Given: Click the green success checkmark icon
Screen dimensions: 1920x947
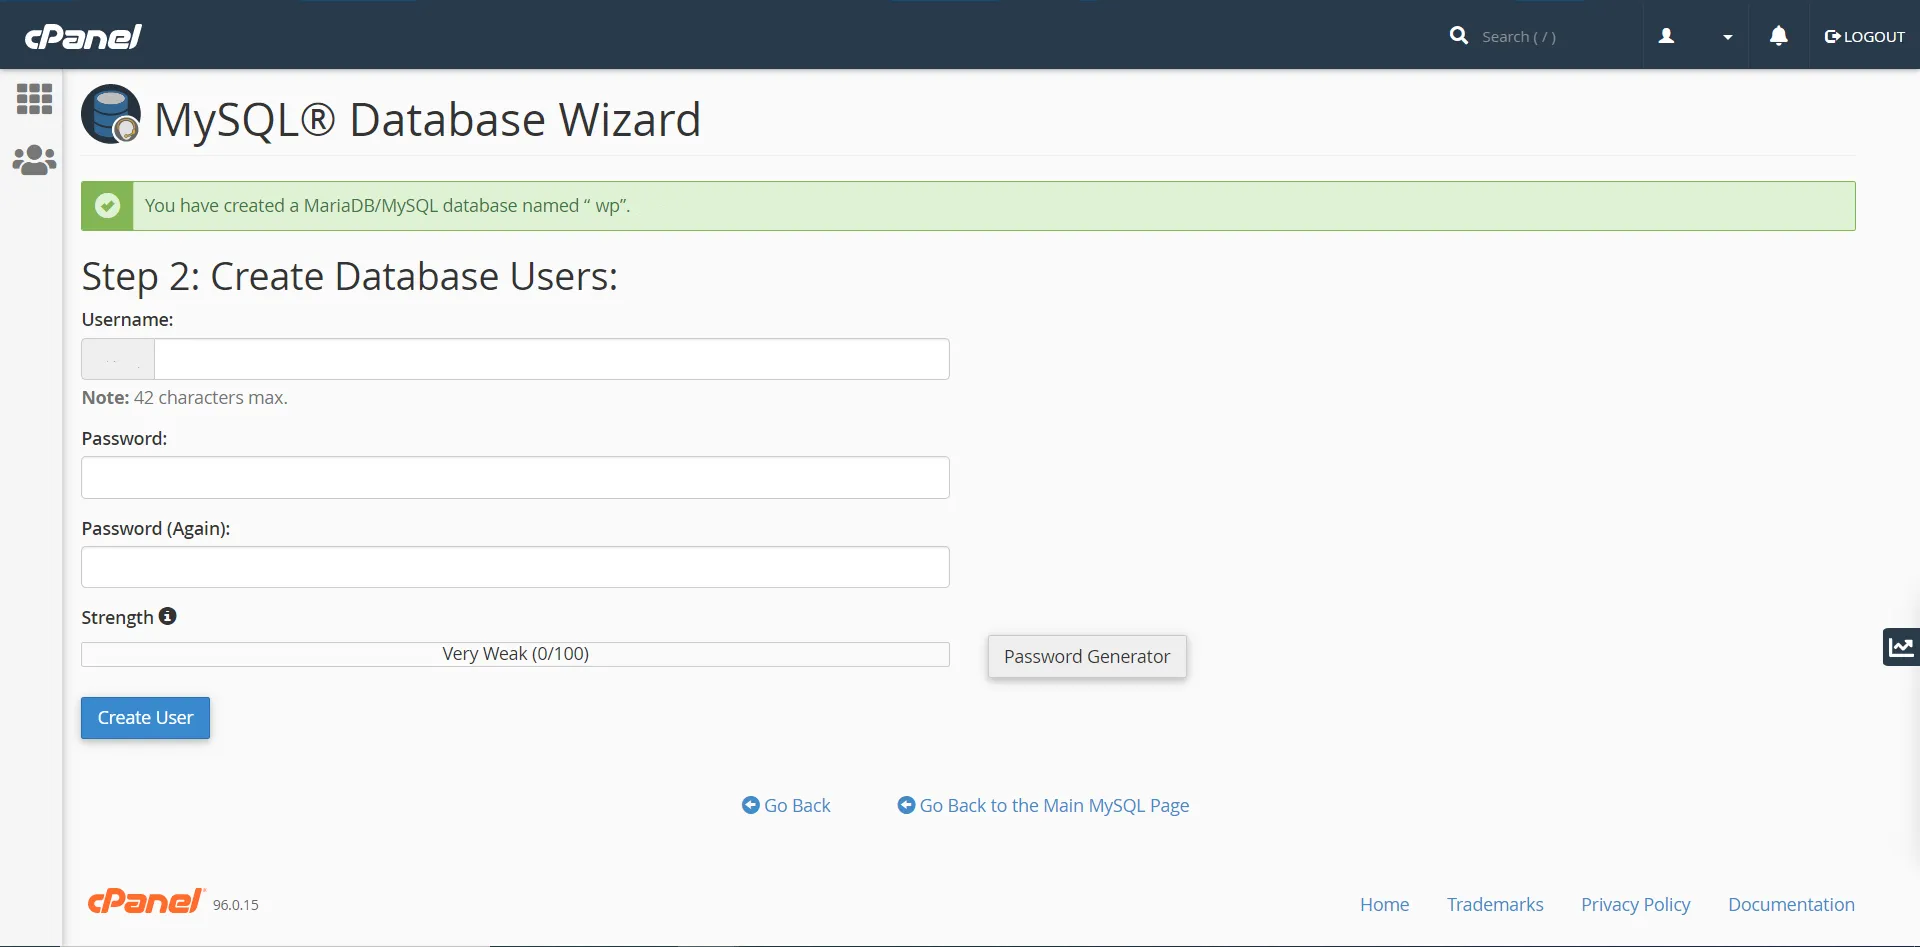Looking at the screenshot, I should pyautogui.click(x=107, y=206).
